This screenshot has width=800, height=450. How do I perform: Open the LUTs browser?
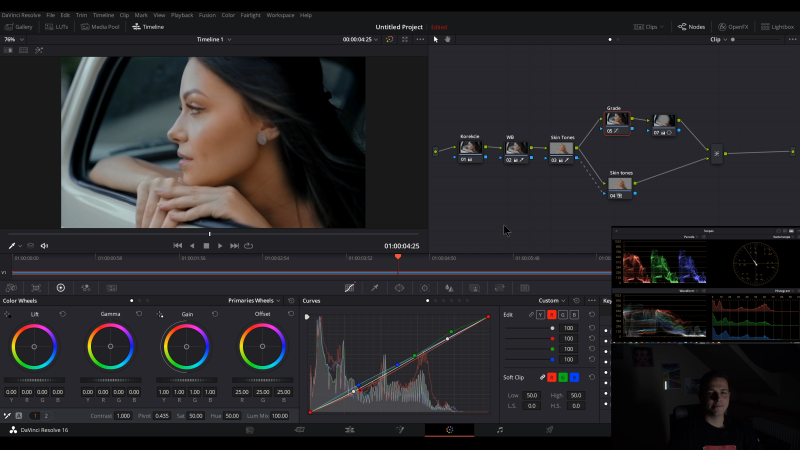[57, 27]
